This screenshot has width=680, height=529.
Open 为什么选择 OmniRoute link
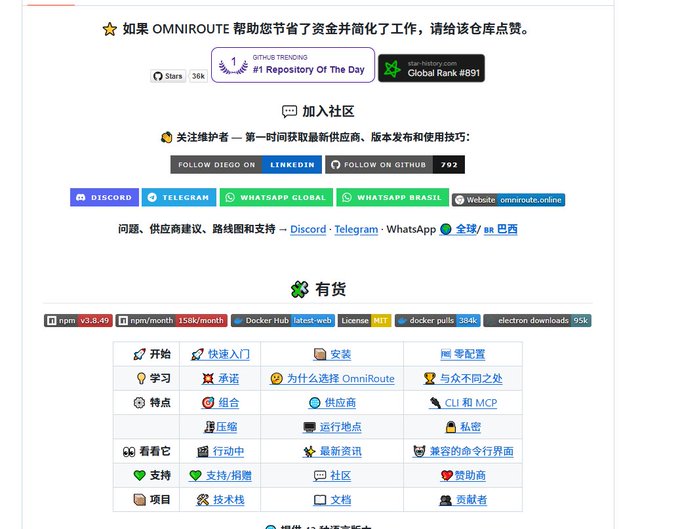[332, 379]
